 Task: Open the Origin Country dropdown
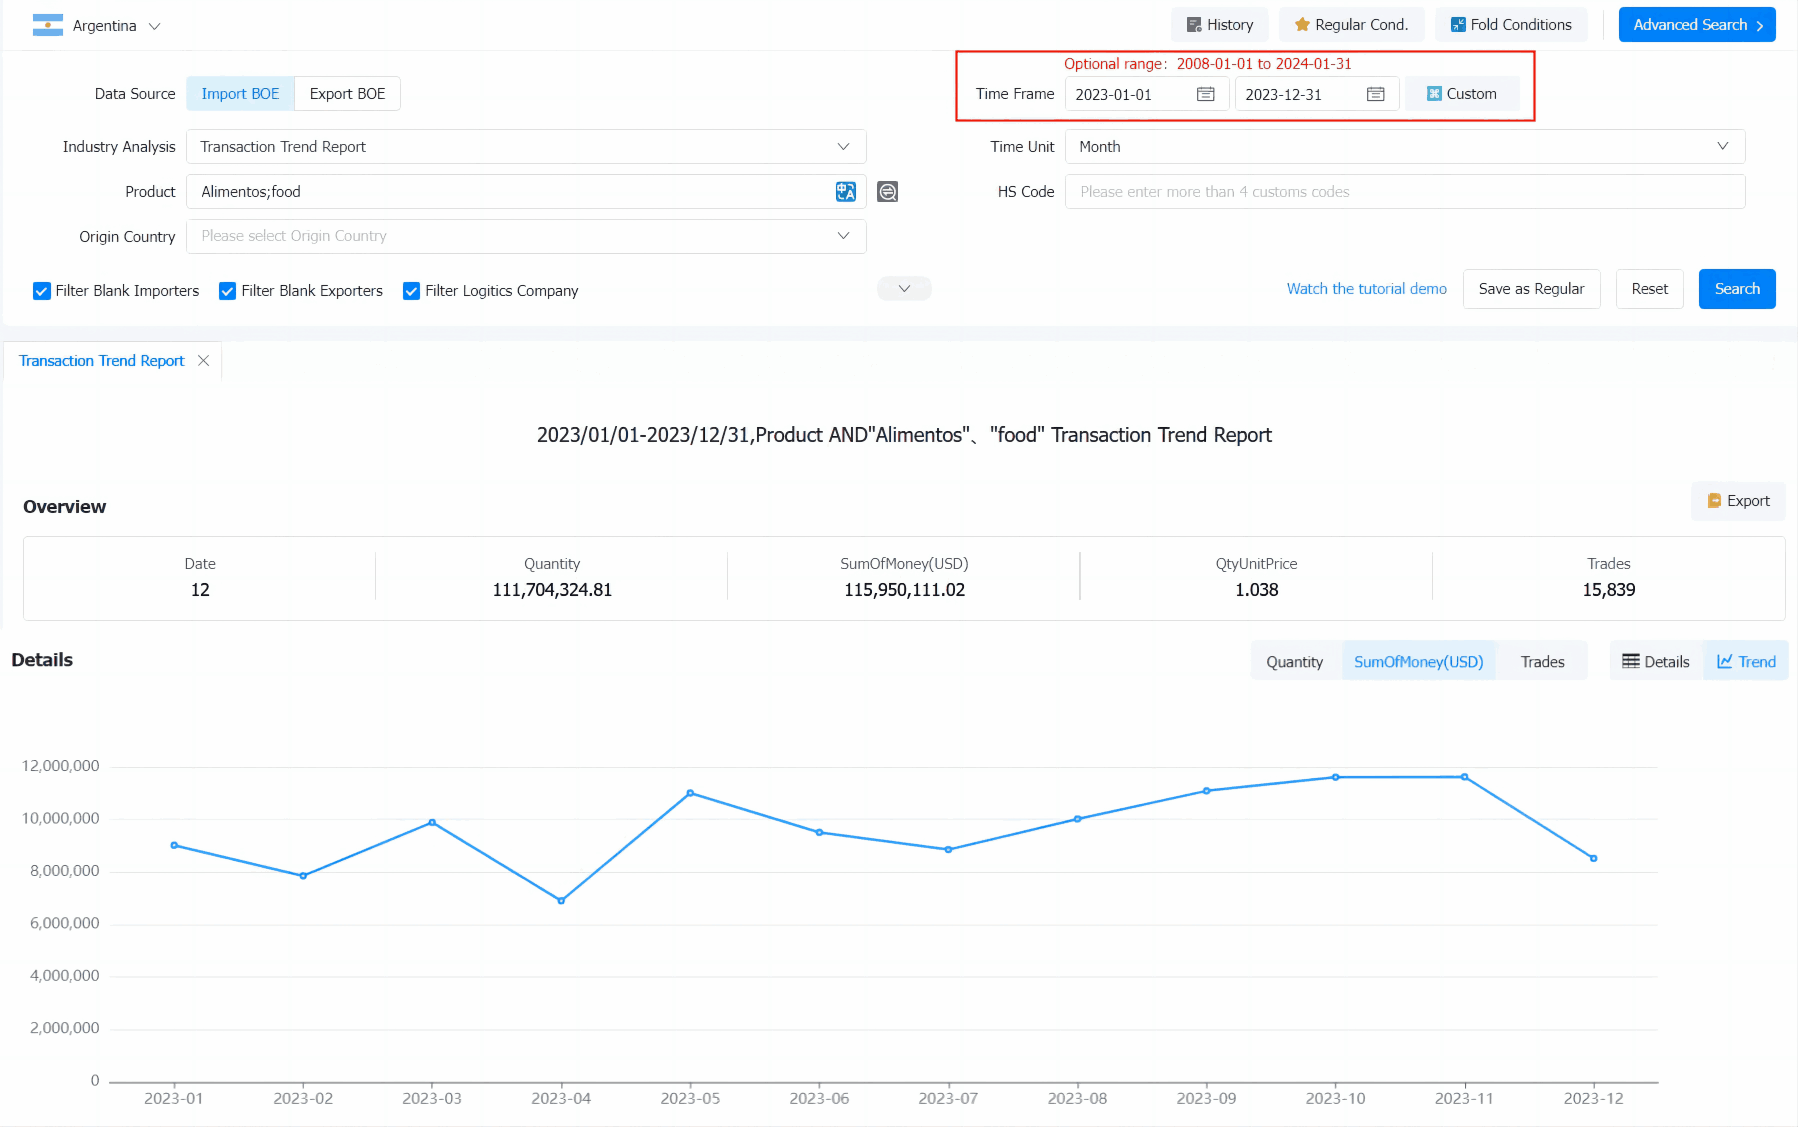525,237
